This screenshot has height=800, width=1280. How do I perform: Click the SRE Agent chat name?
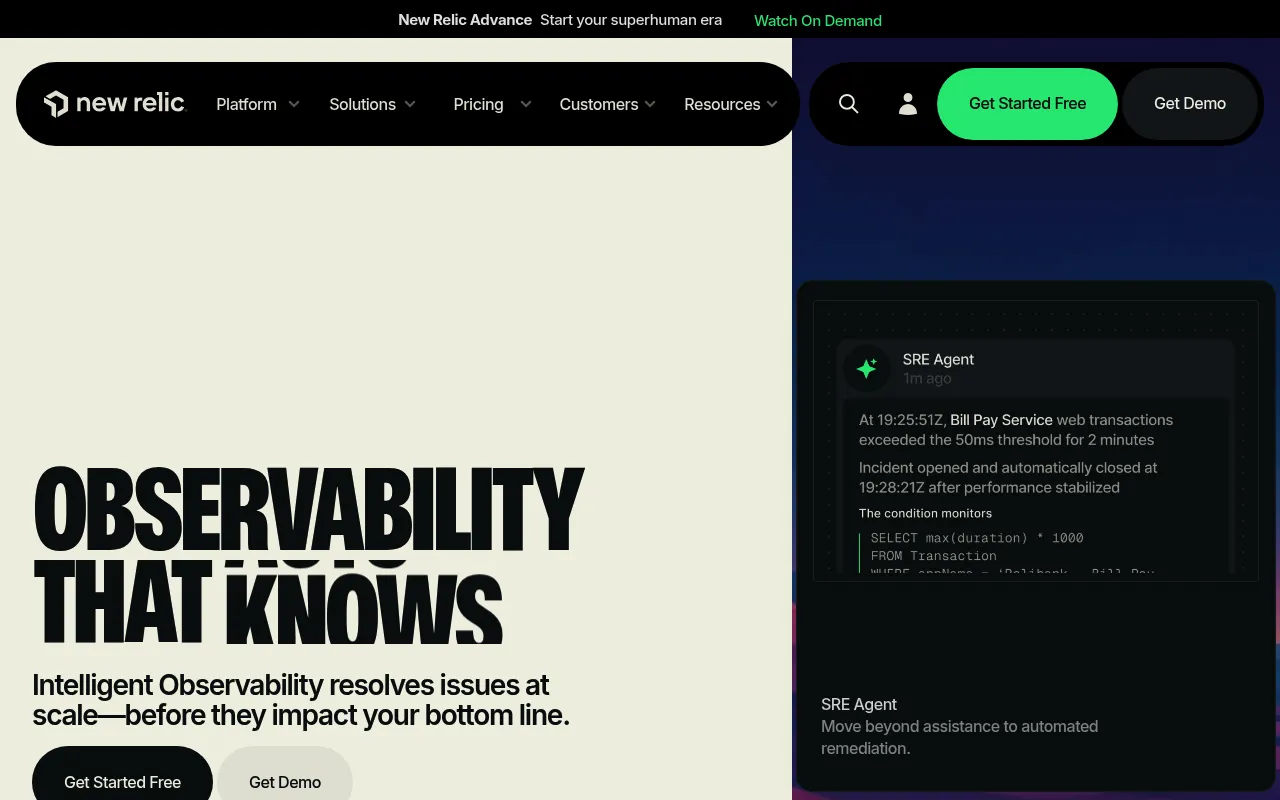tap(938, 359)
